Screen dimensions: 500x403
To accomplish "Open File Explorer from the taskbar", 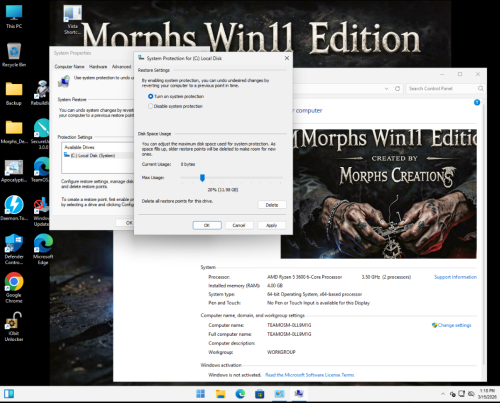I will tap(220, 394).
